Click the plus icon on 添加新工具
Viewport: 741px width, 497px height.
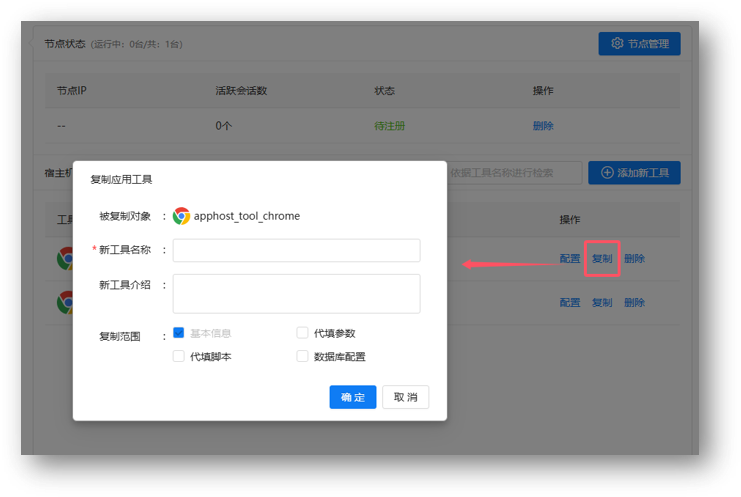point(607,173)
